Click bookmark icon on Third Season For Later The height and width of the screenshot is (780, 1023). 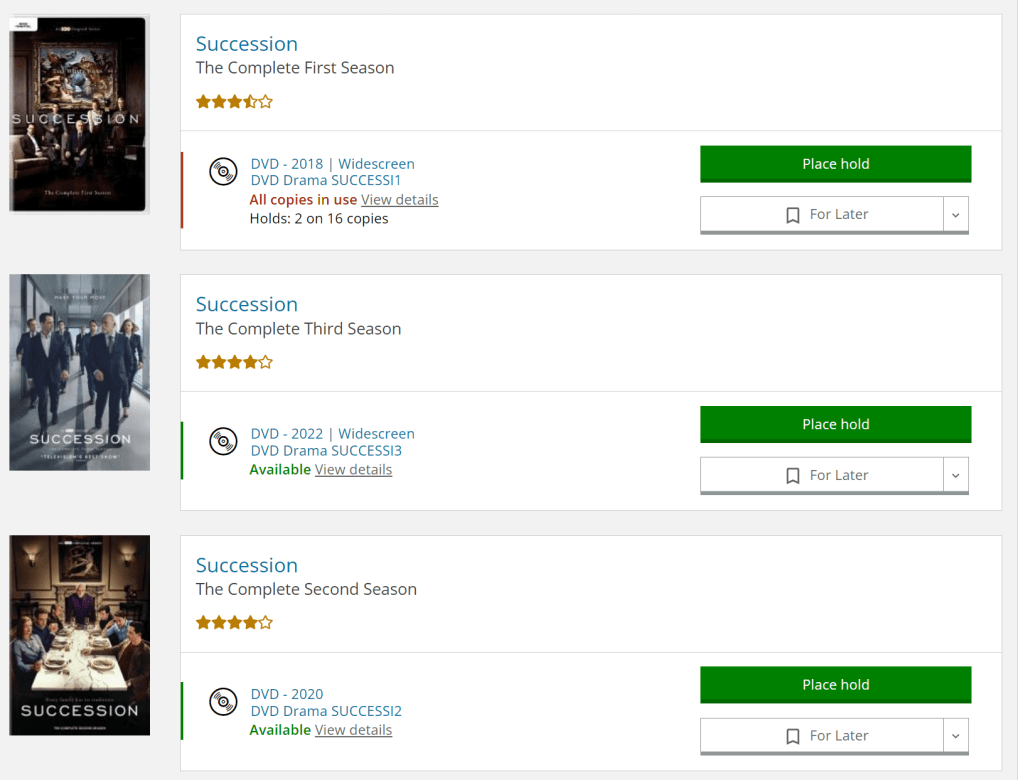coord(793,476)
